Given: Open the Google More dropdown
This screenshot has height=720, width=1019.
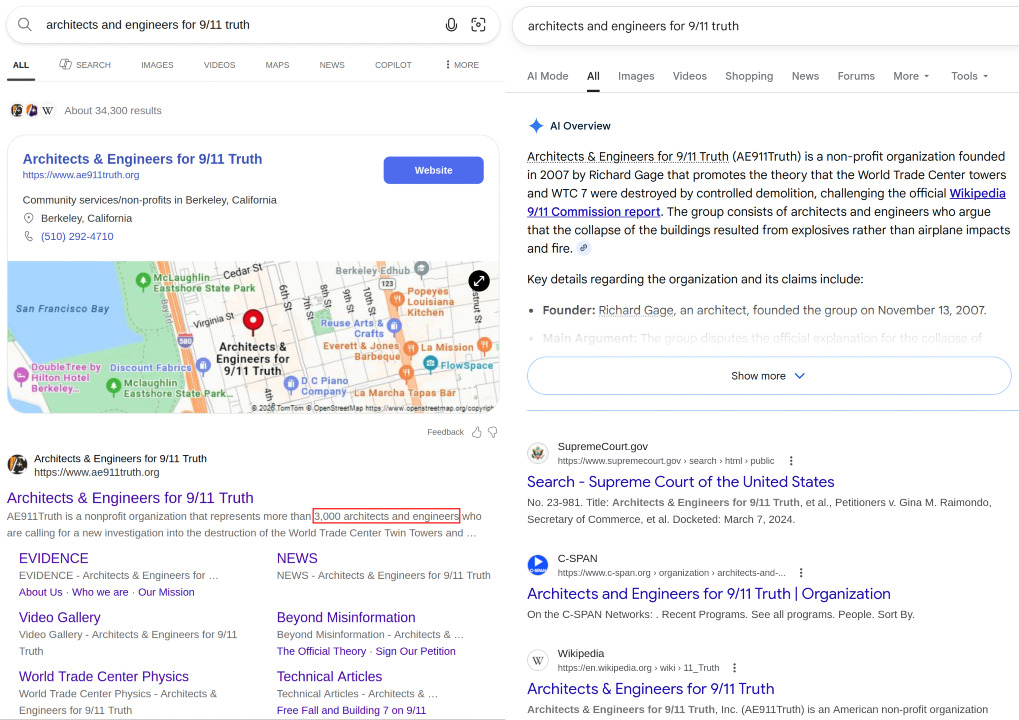Looking at the screenshot, I should click(x=911, y=76).
